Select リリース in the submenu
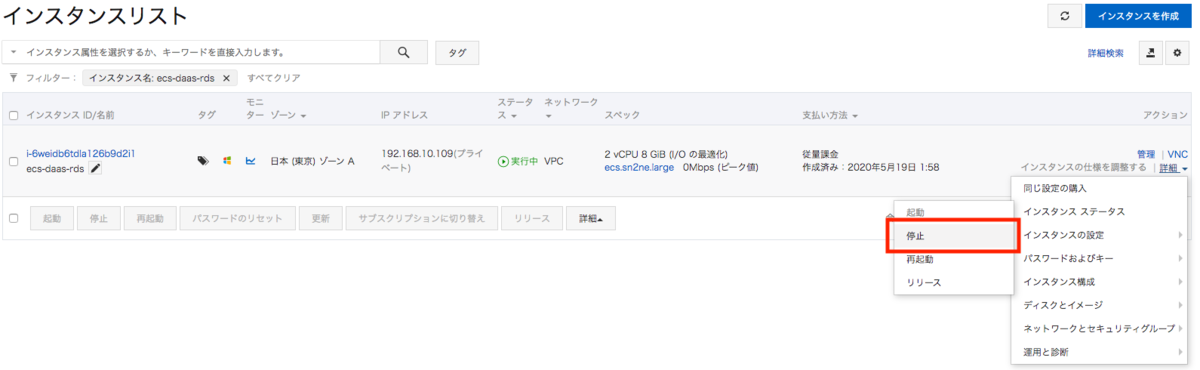Screen dimensions: 1200x370 click(954, 282)
